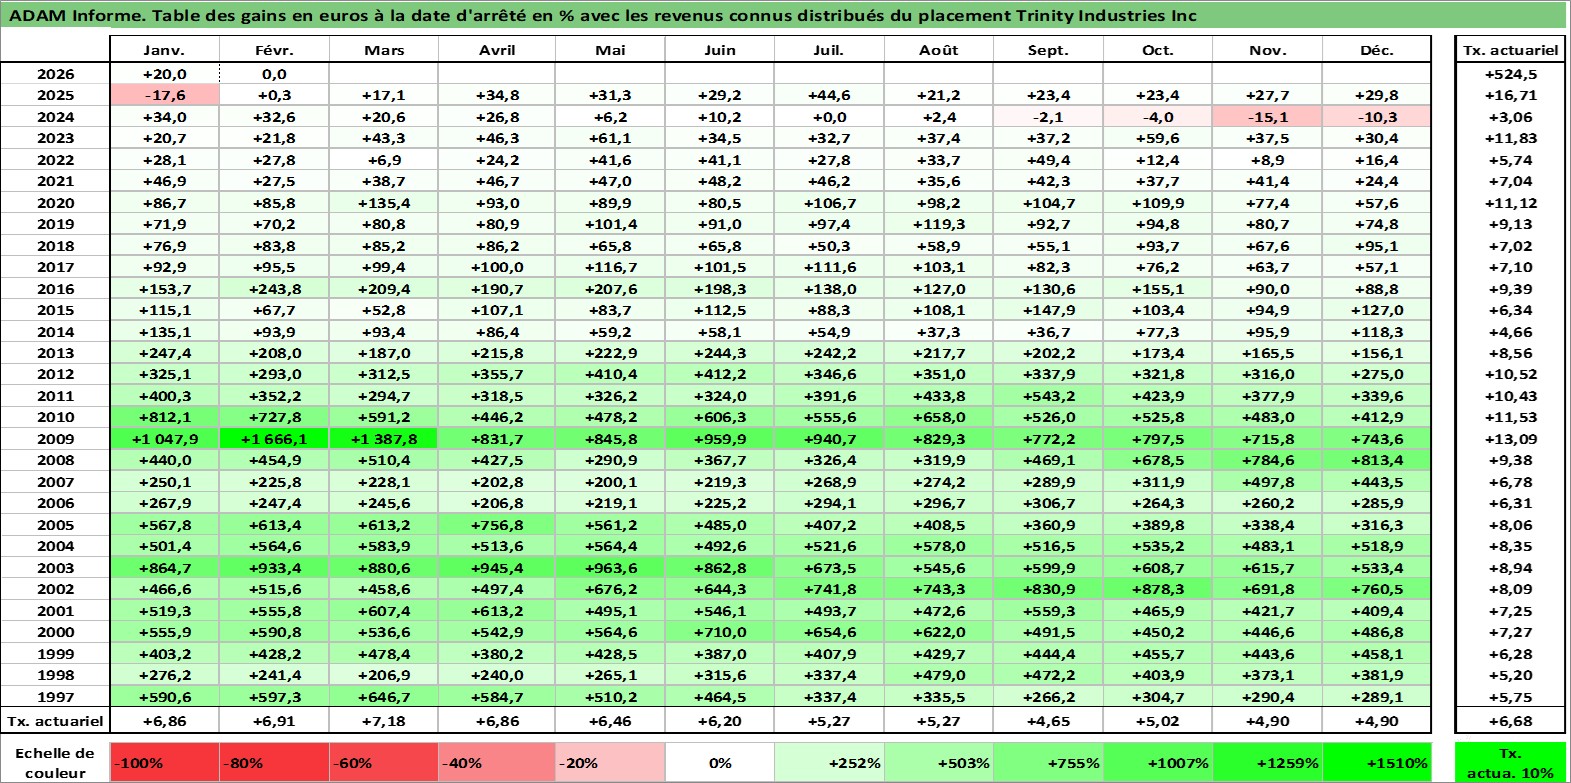
Task: Click the 2009 row label
Action: 55,439
